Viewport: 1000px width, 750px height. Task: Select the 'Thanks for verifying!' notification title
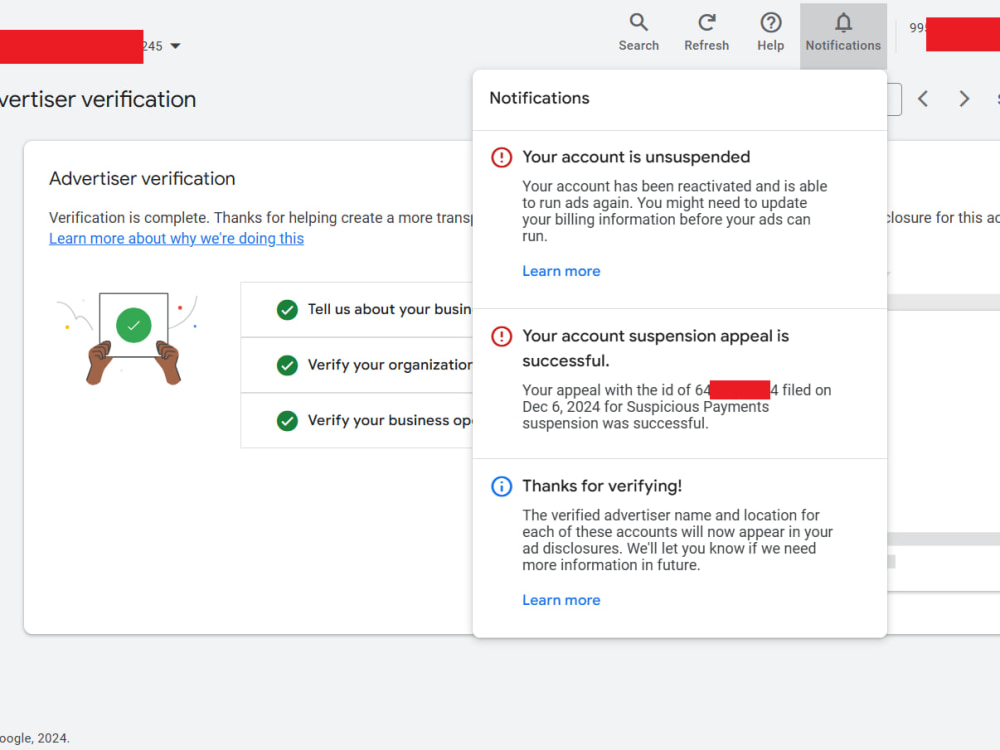click(x=602, y=486)
